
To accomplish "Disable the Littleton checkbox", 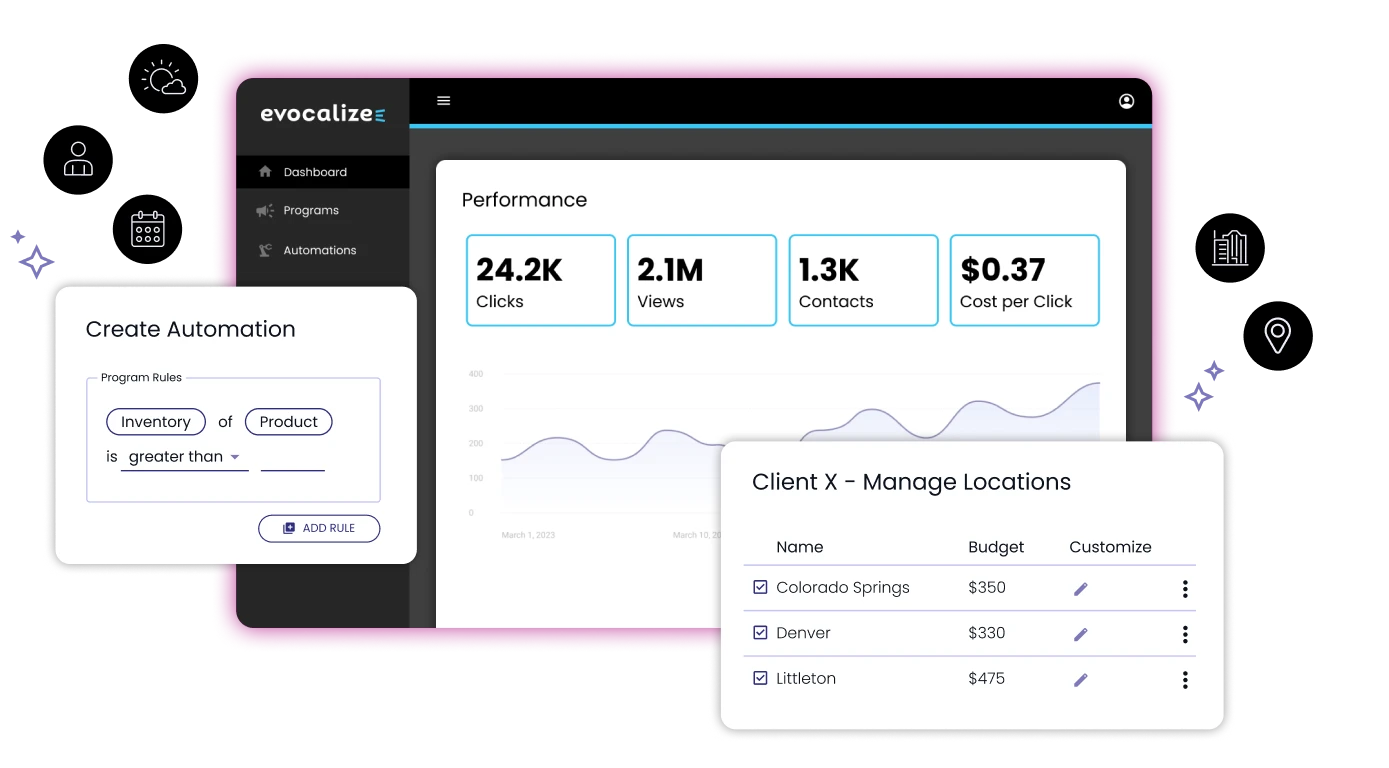I will pyautogui.click(x=760, y=678).
